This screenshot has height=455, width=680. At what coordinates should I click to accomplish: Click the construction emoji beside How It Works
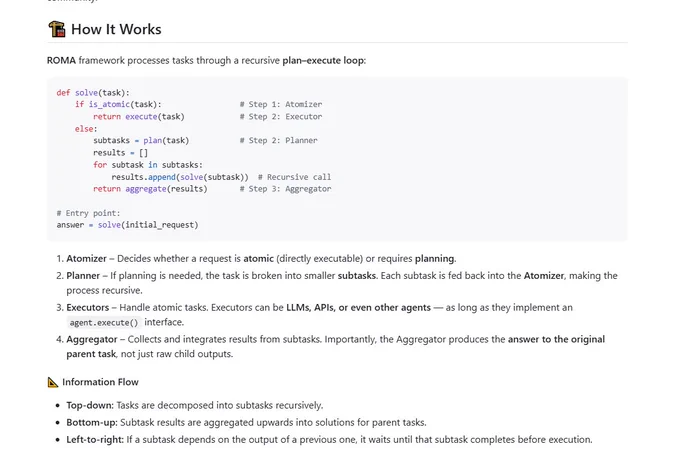pyautogui.click(x=57, y=29)
